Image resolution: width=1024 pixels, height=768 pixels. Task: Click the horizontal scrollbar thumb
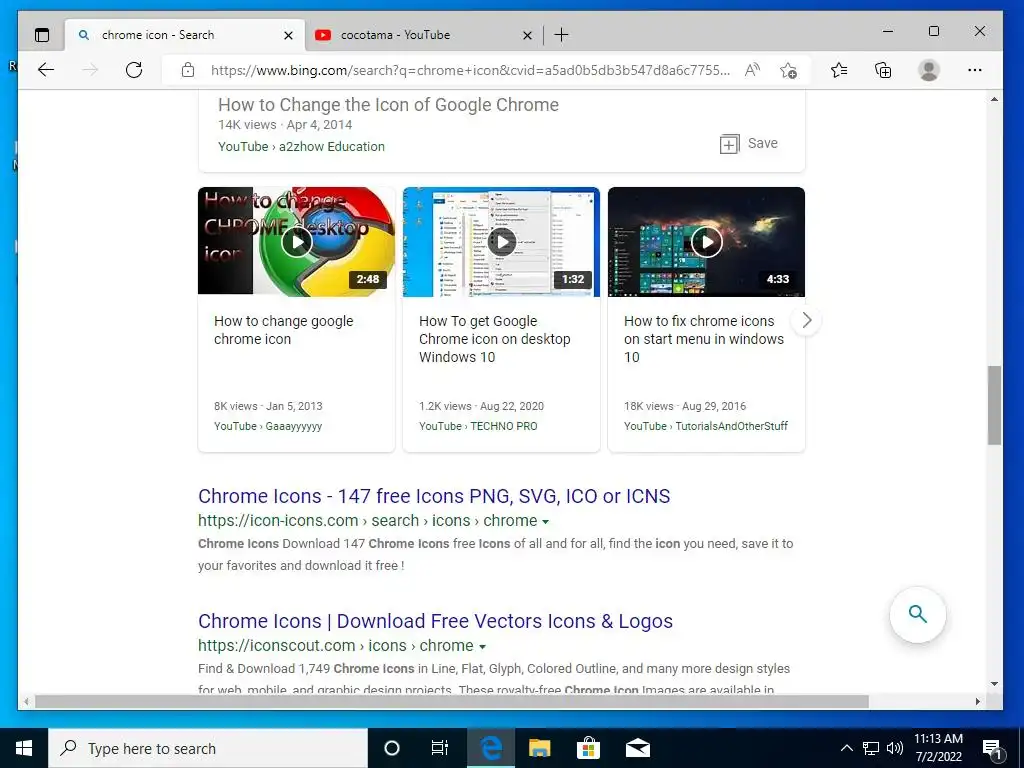[x=451, y=701]
